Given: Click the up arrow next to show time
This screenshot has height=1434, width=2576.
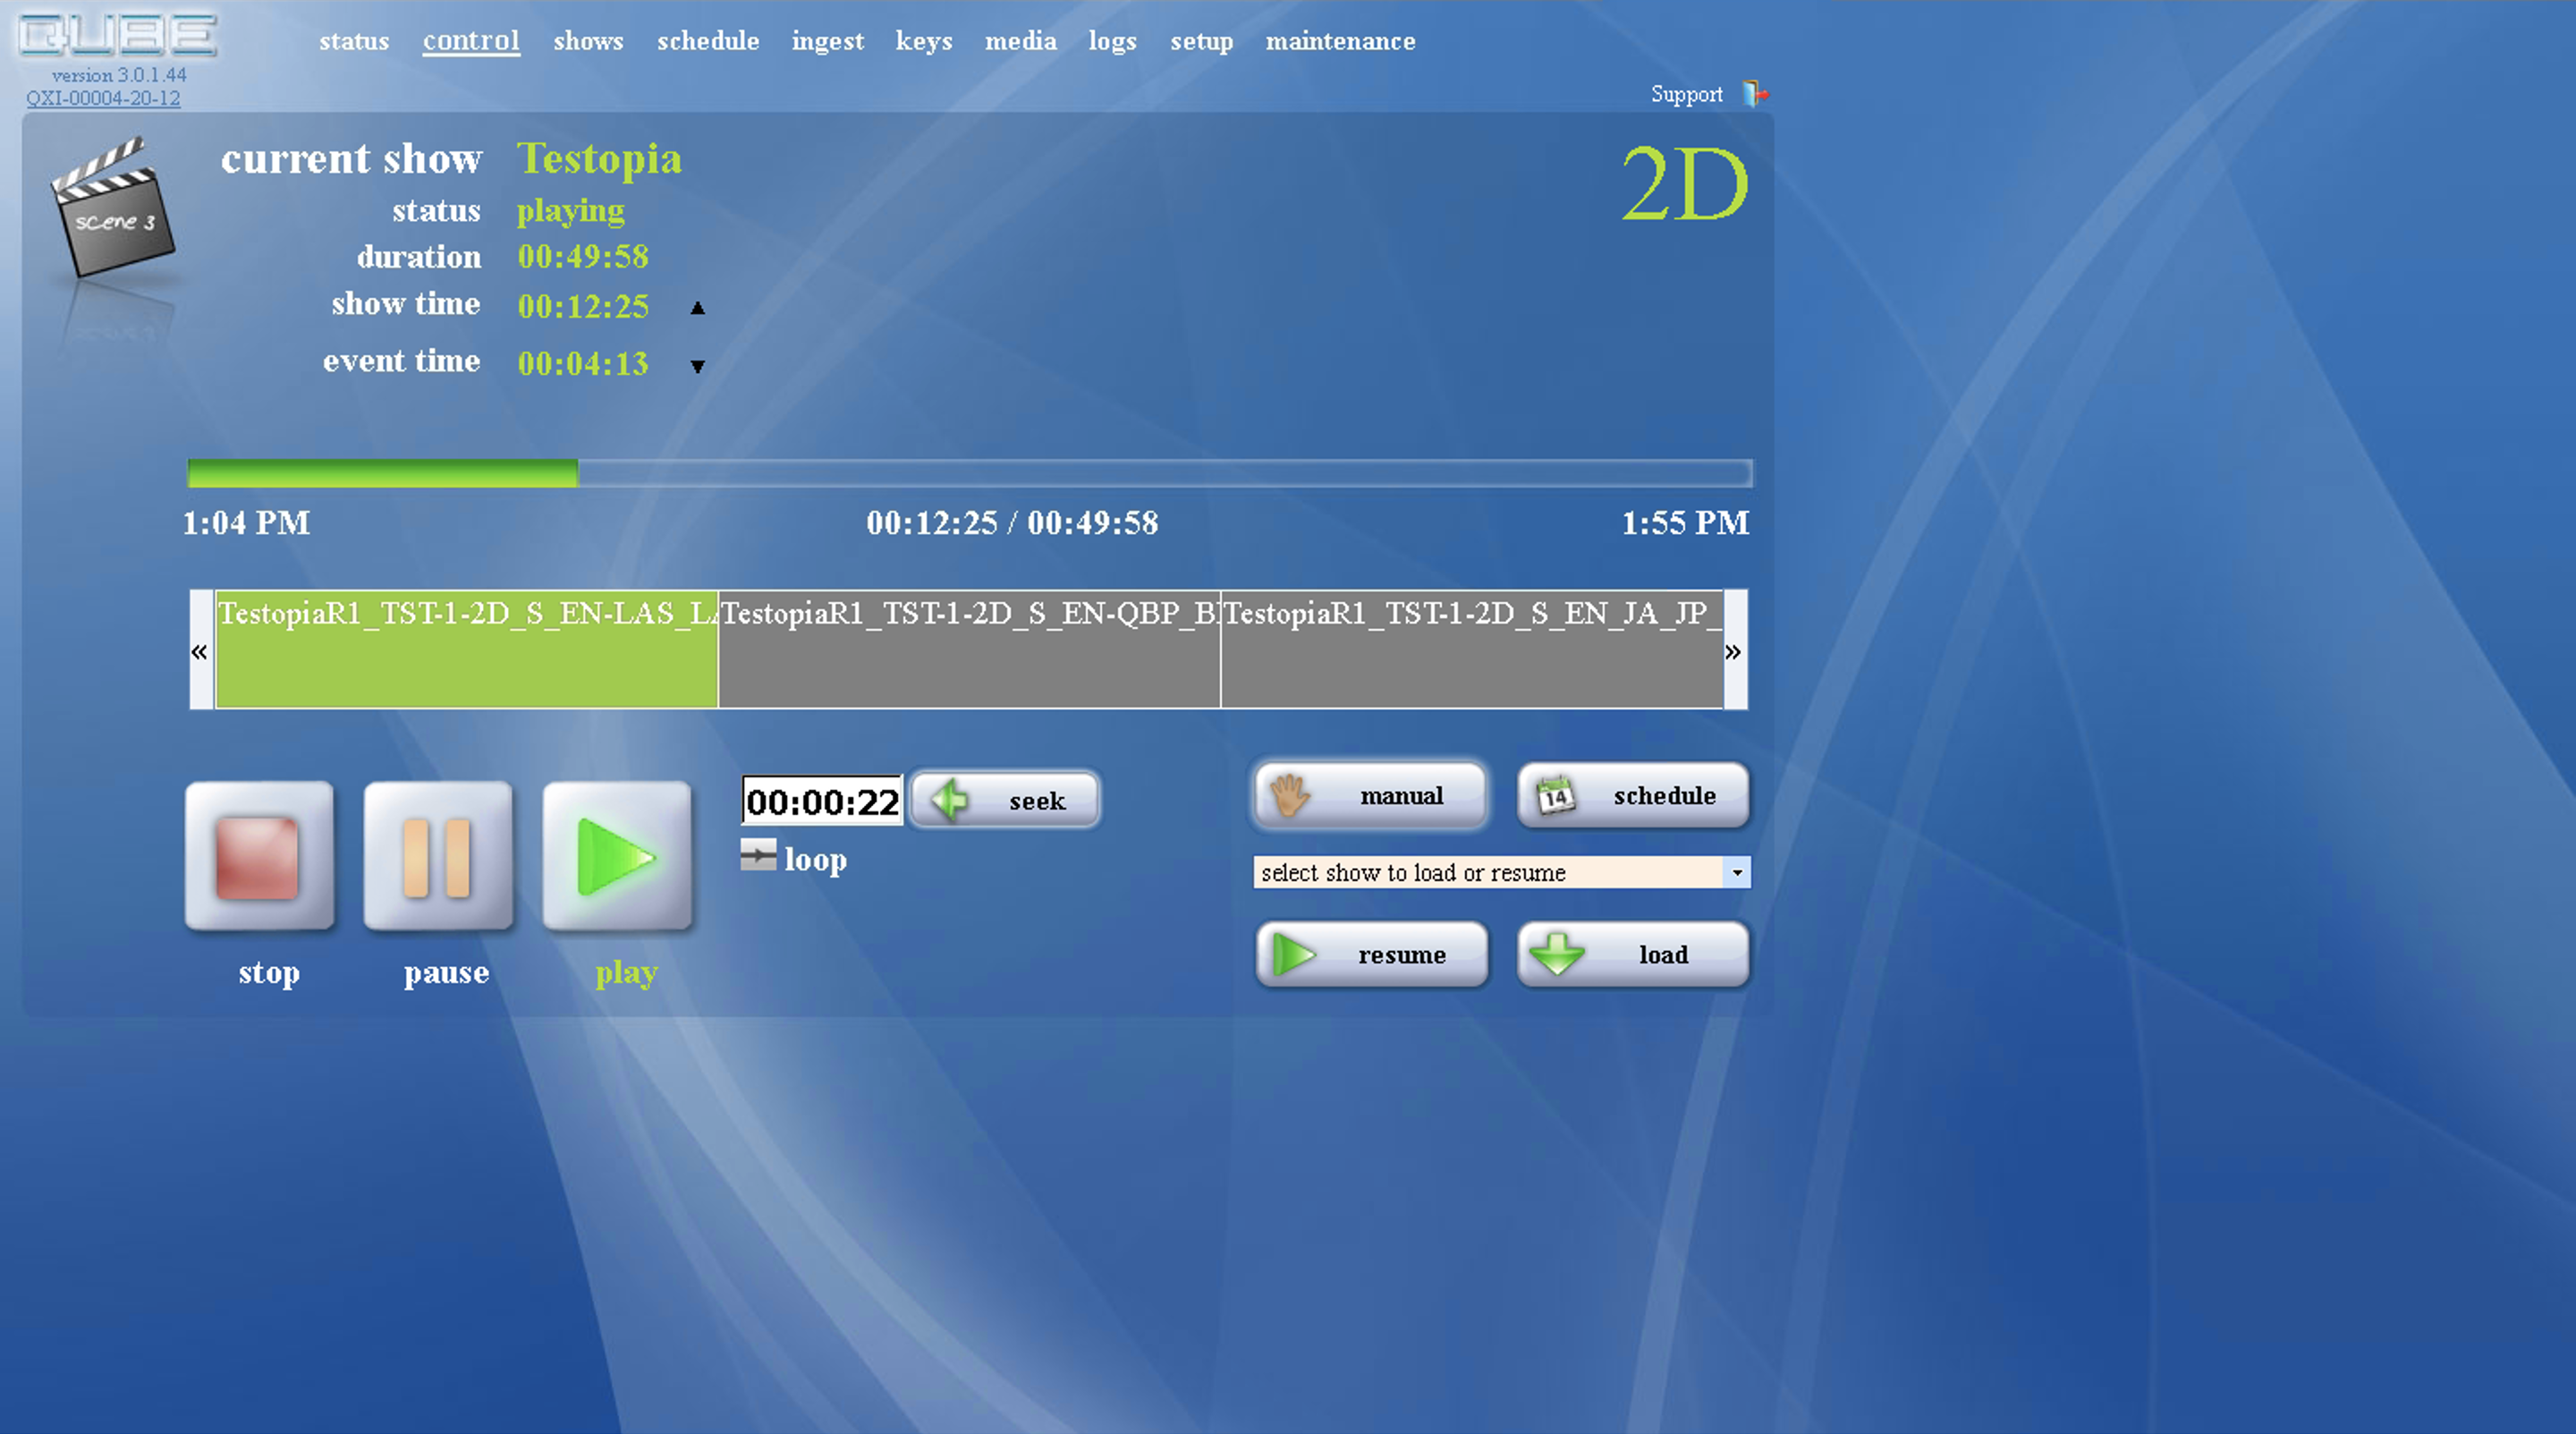Looking at the screenshot, I should (698, 308).
